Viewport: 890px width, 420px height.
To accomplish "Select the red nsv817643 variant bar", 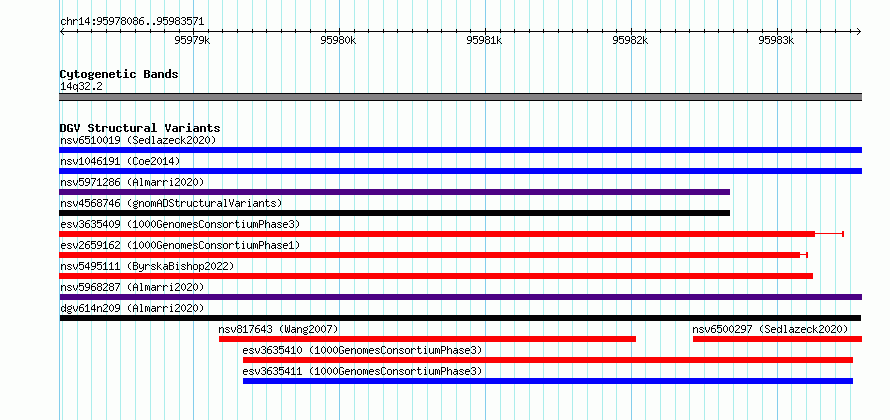I will (x=427, y=339).
